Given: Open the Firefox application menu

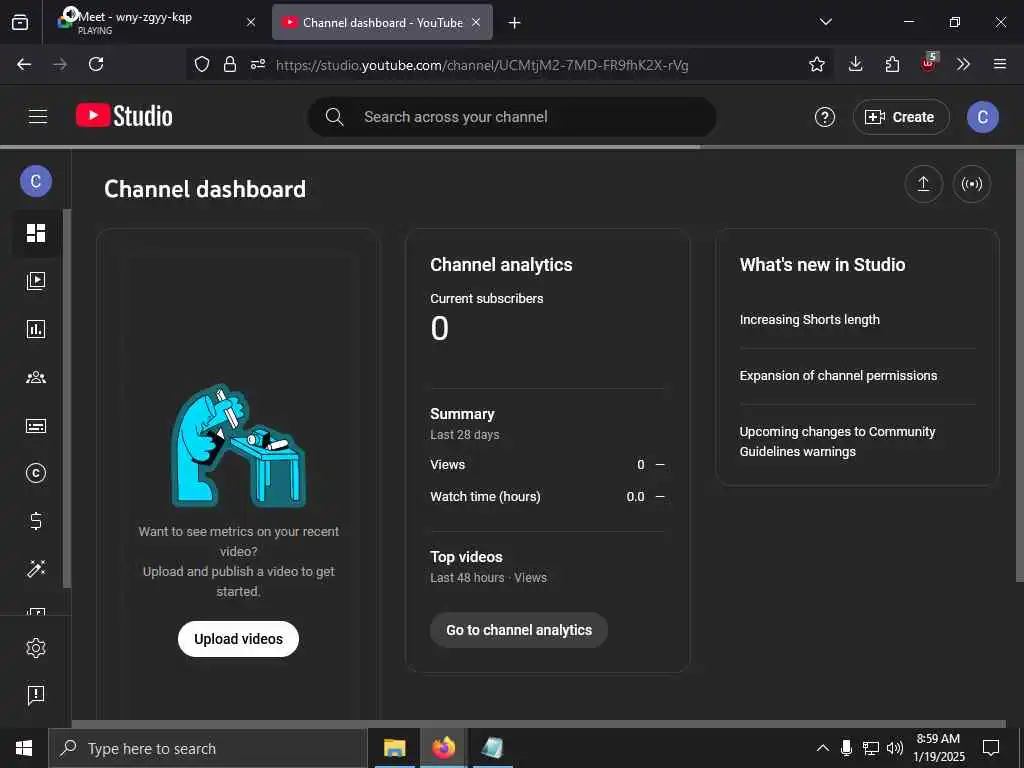Looking at the screenshot, I should point(1000,64).
